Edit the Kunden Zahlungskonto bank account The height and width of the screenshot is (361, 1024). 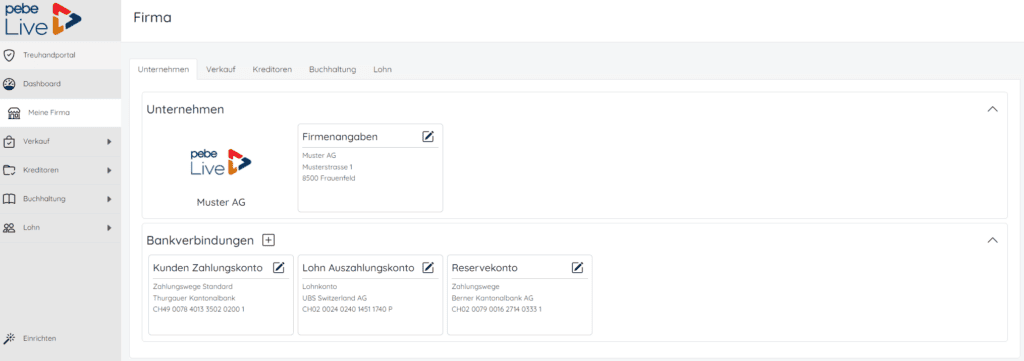(x=279, y=268)
